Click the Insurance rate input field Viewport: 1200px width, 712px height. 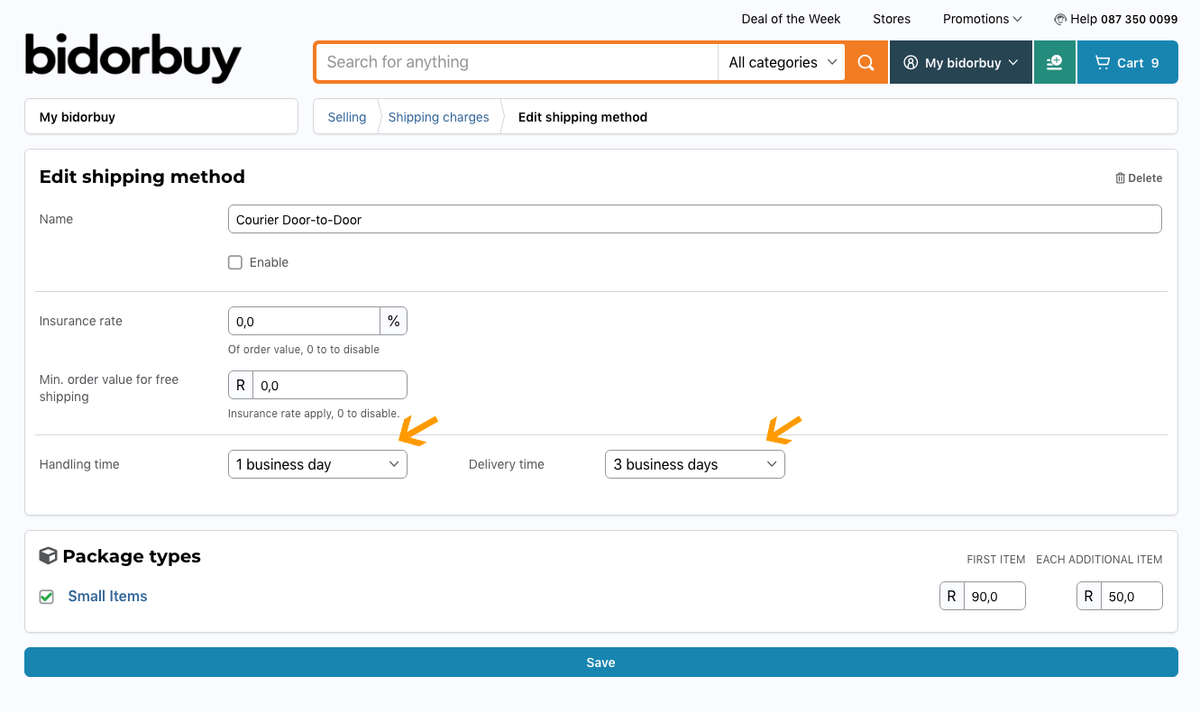tap(304, 321)
